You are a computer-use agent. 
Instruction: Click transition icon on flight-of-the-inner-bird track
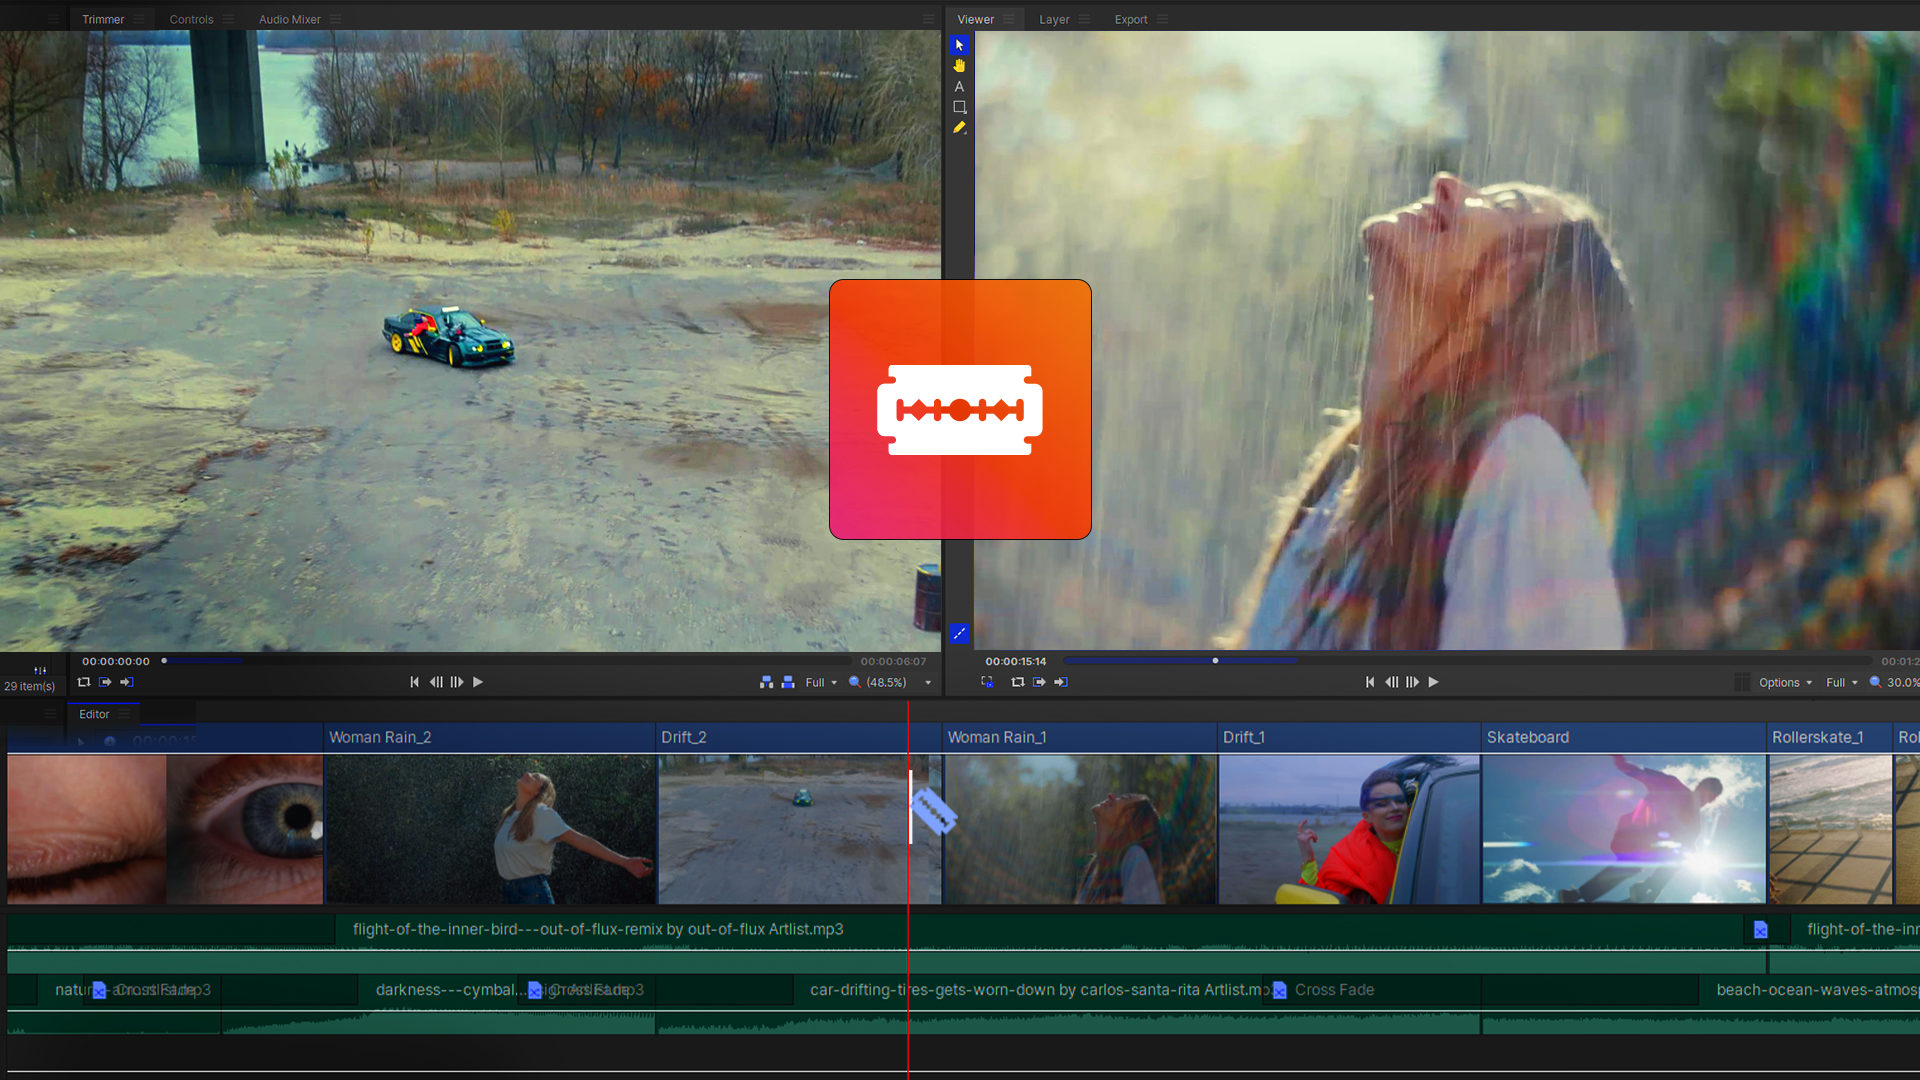pos(1760,930)
